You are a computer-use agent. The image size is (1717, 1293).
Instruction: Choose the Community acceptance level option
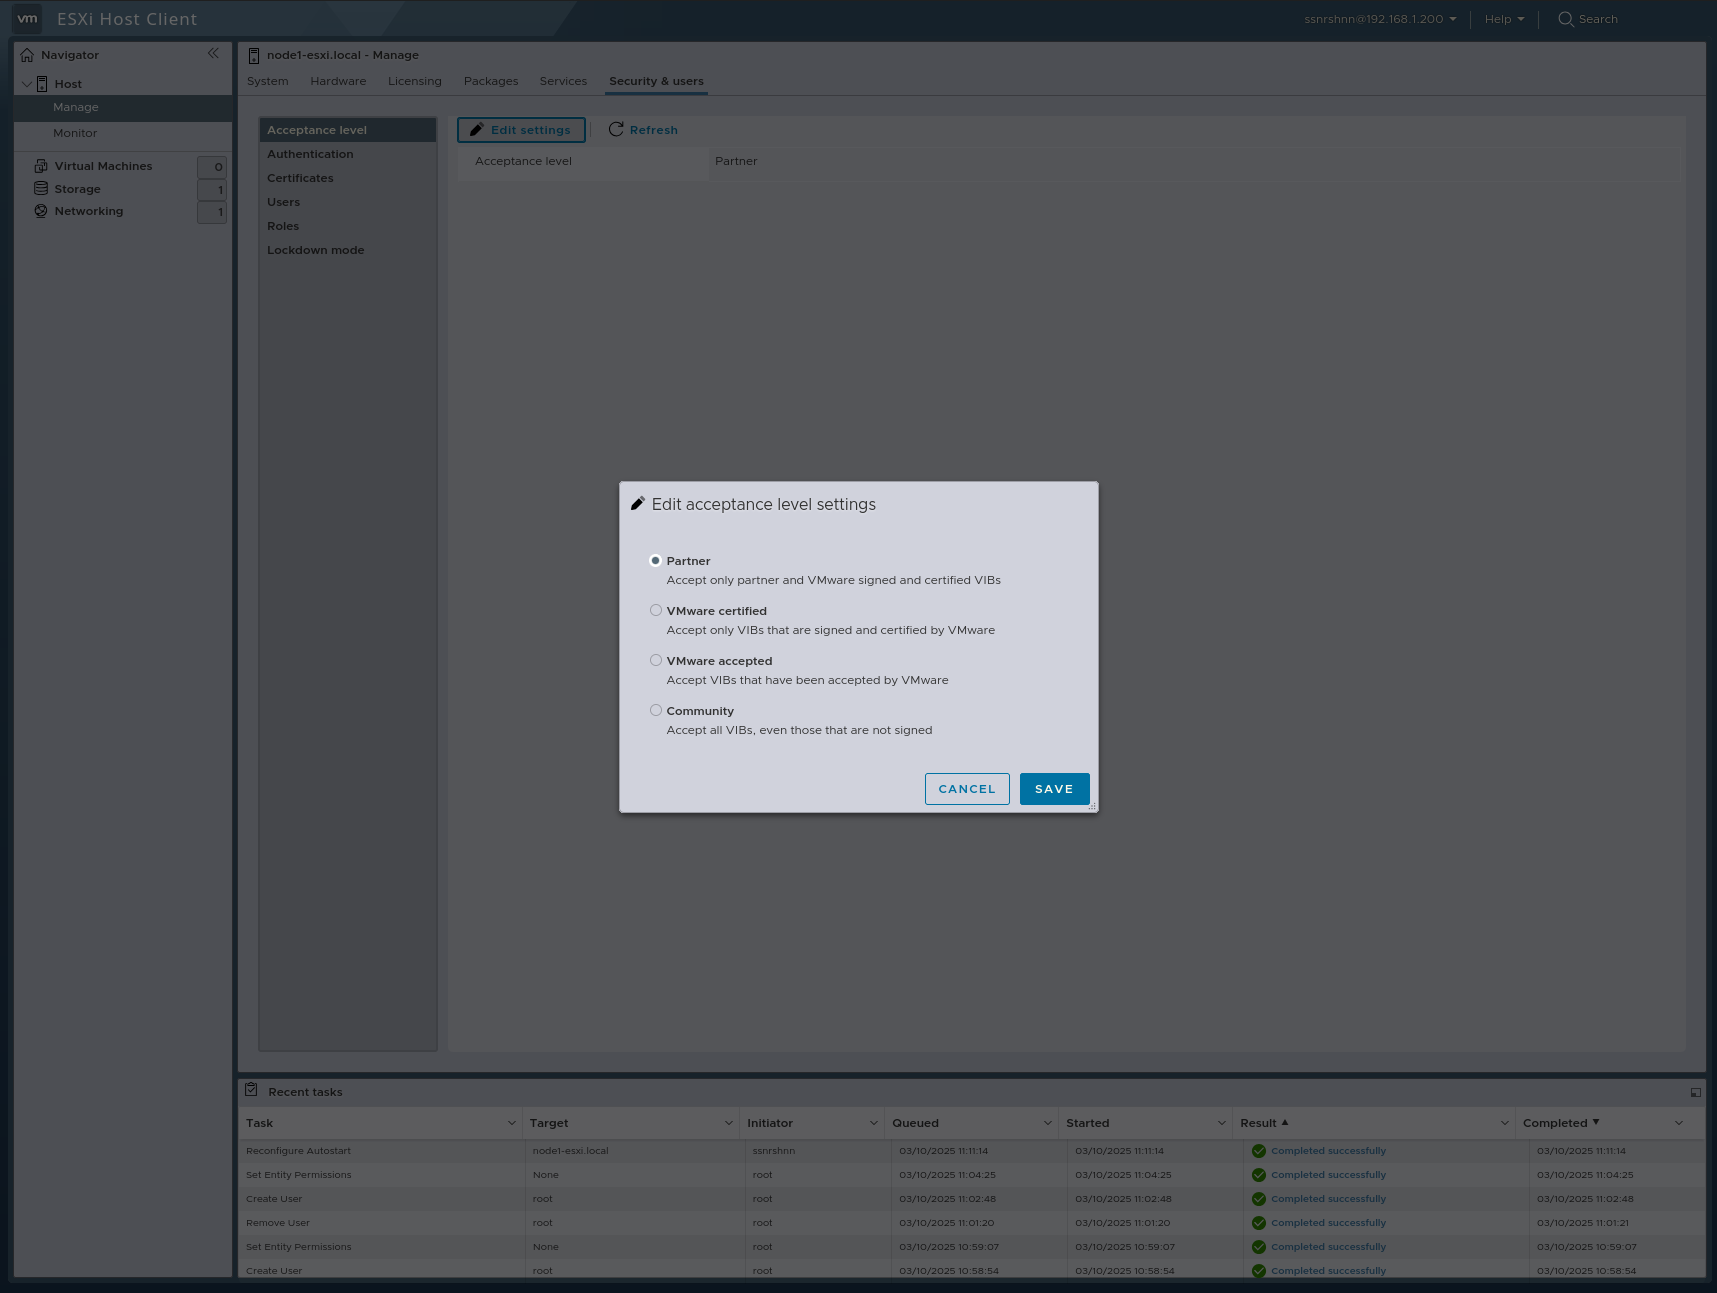656,710
